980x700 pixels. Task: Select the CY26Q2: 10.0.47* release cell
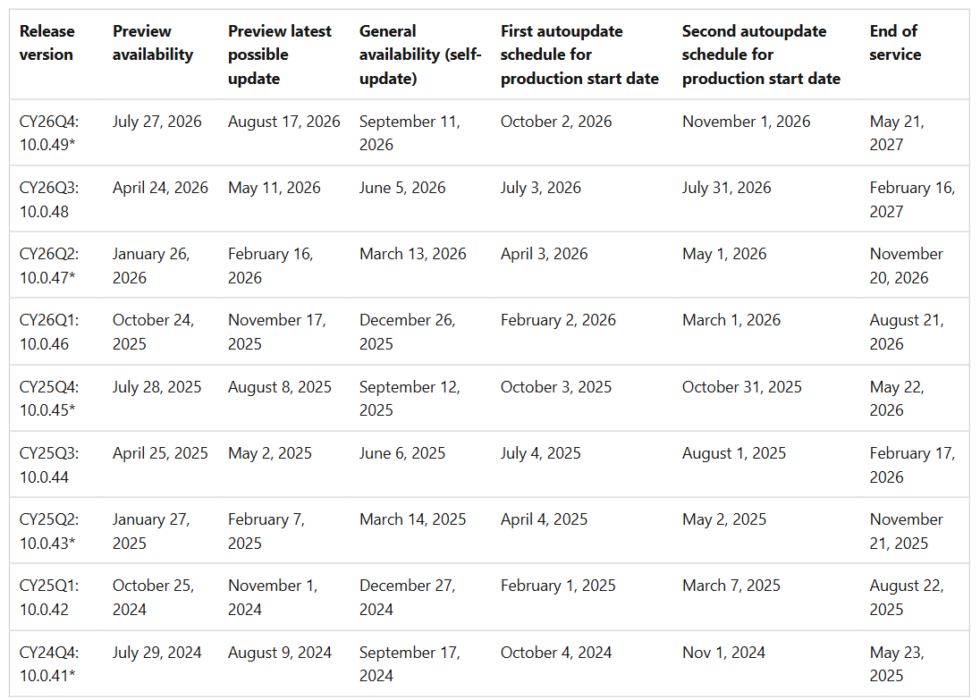pyautogui.click(x=48, y=265)
